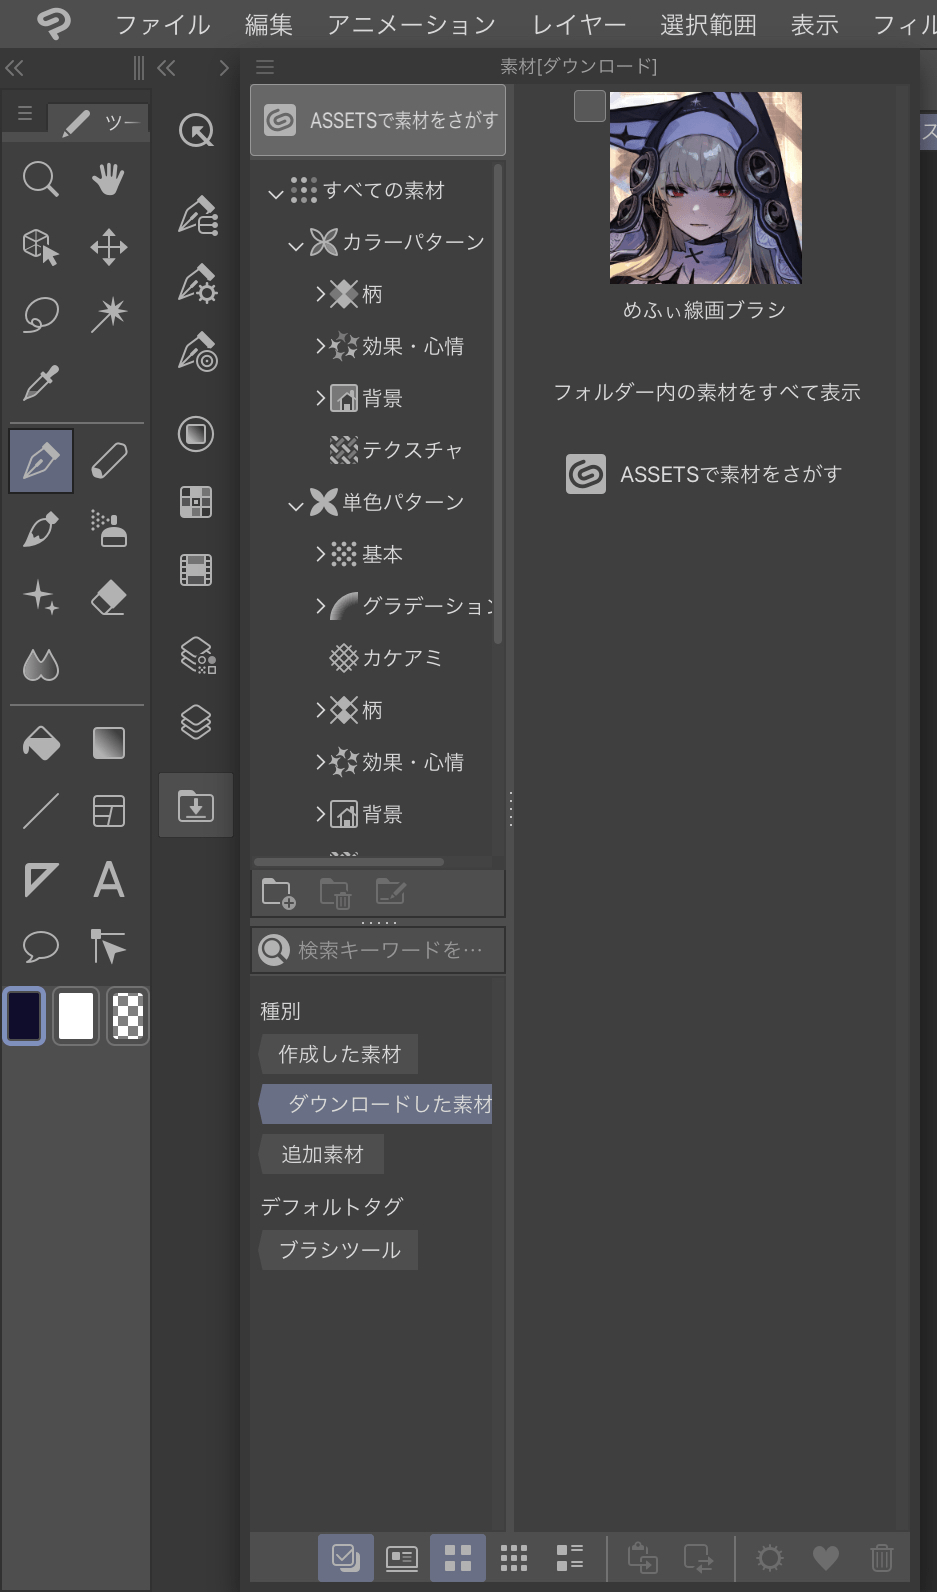Select the Ruler tool
937x1592 pixels.
coord(41,879)
